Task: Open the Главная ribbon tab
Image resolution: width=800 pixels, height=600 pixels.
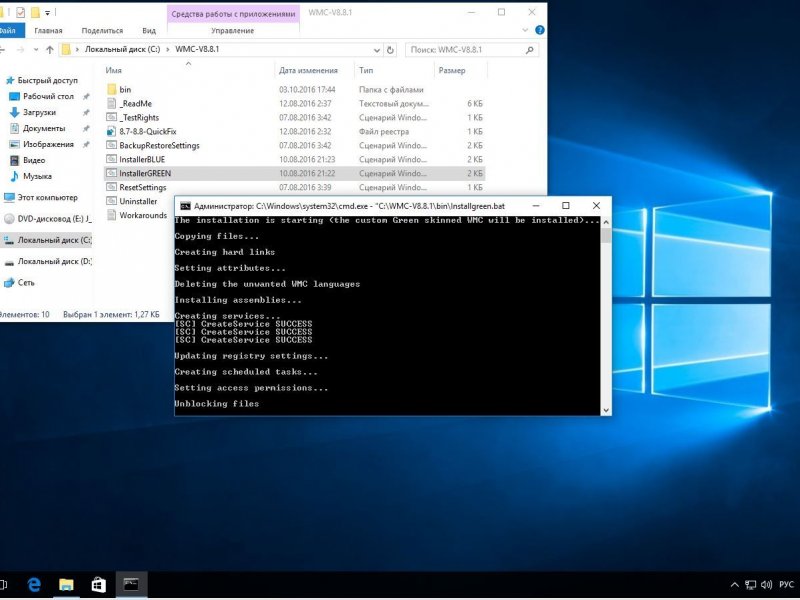Action: pyautogui.click(x=48, y=31)
